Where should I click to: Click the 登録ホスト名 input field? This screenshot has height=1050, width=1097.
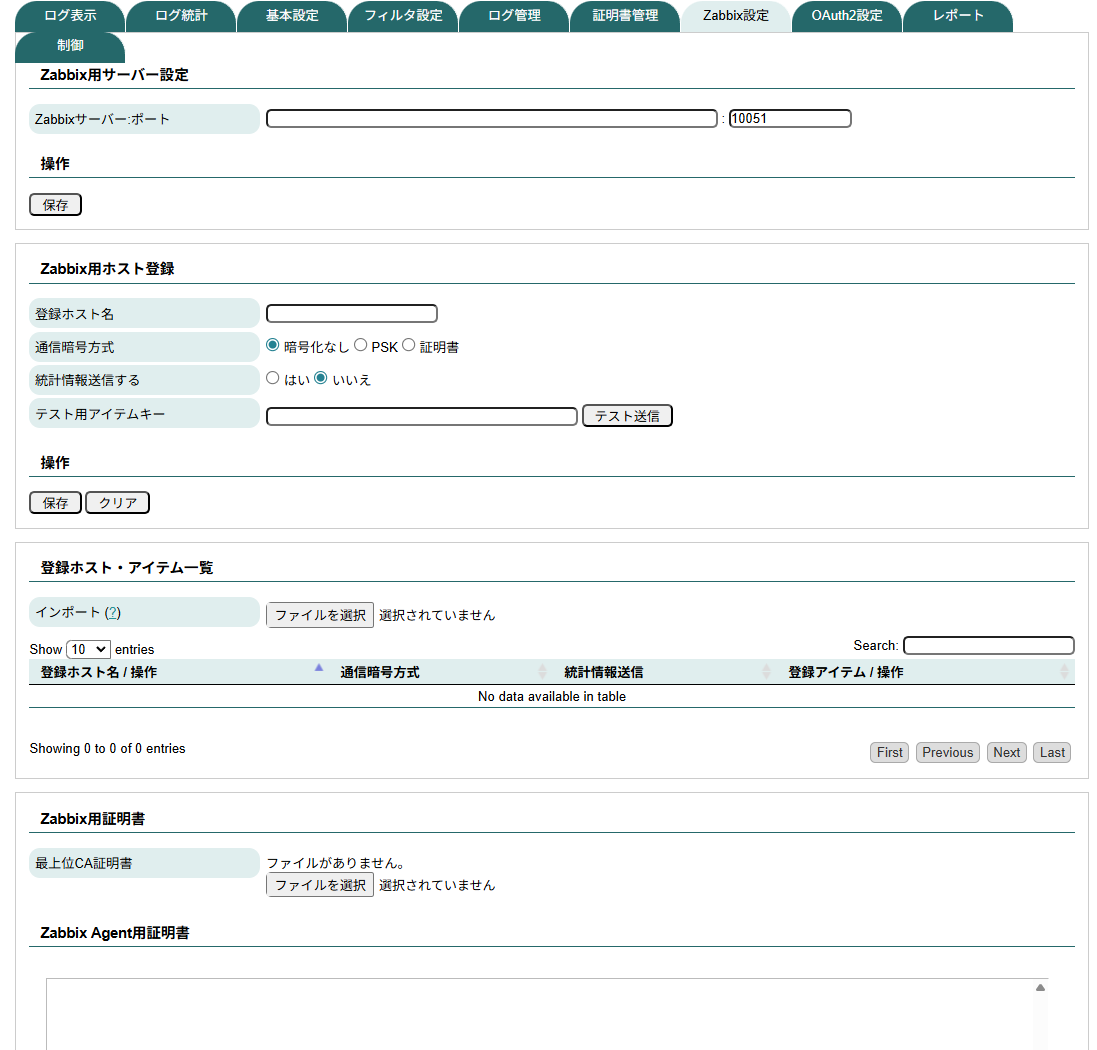[x=352, y=313]
